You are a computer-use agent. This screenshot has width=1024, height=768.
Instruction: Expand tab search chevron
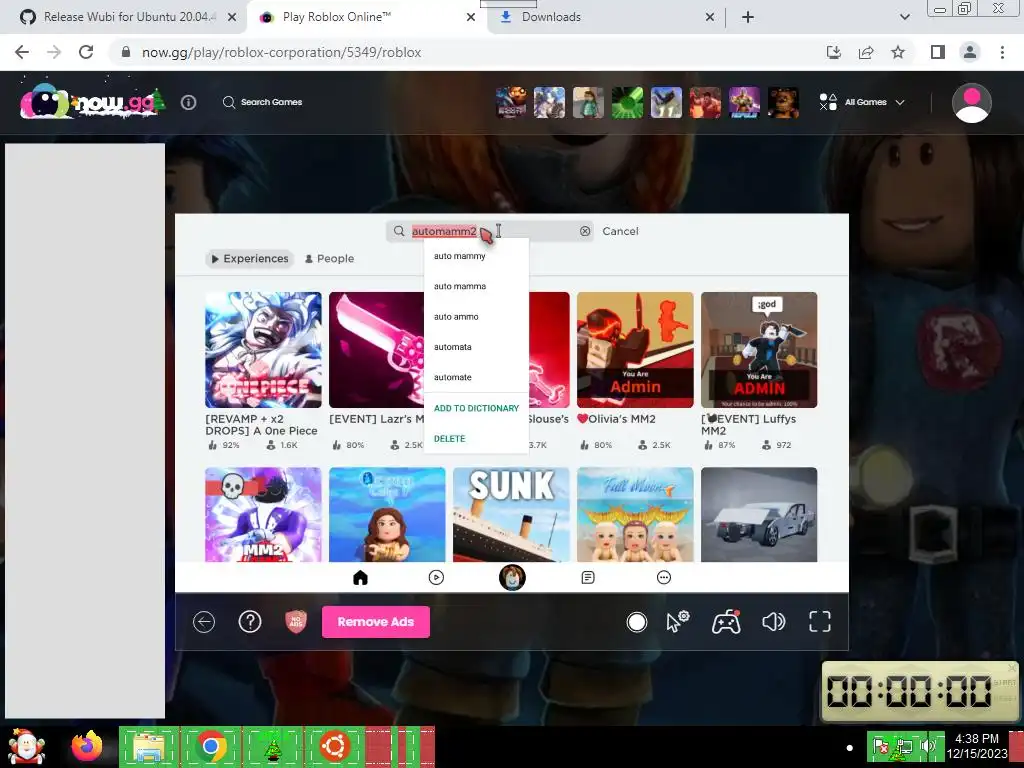click(904, 18)
